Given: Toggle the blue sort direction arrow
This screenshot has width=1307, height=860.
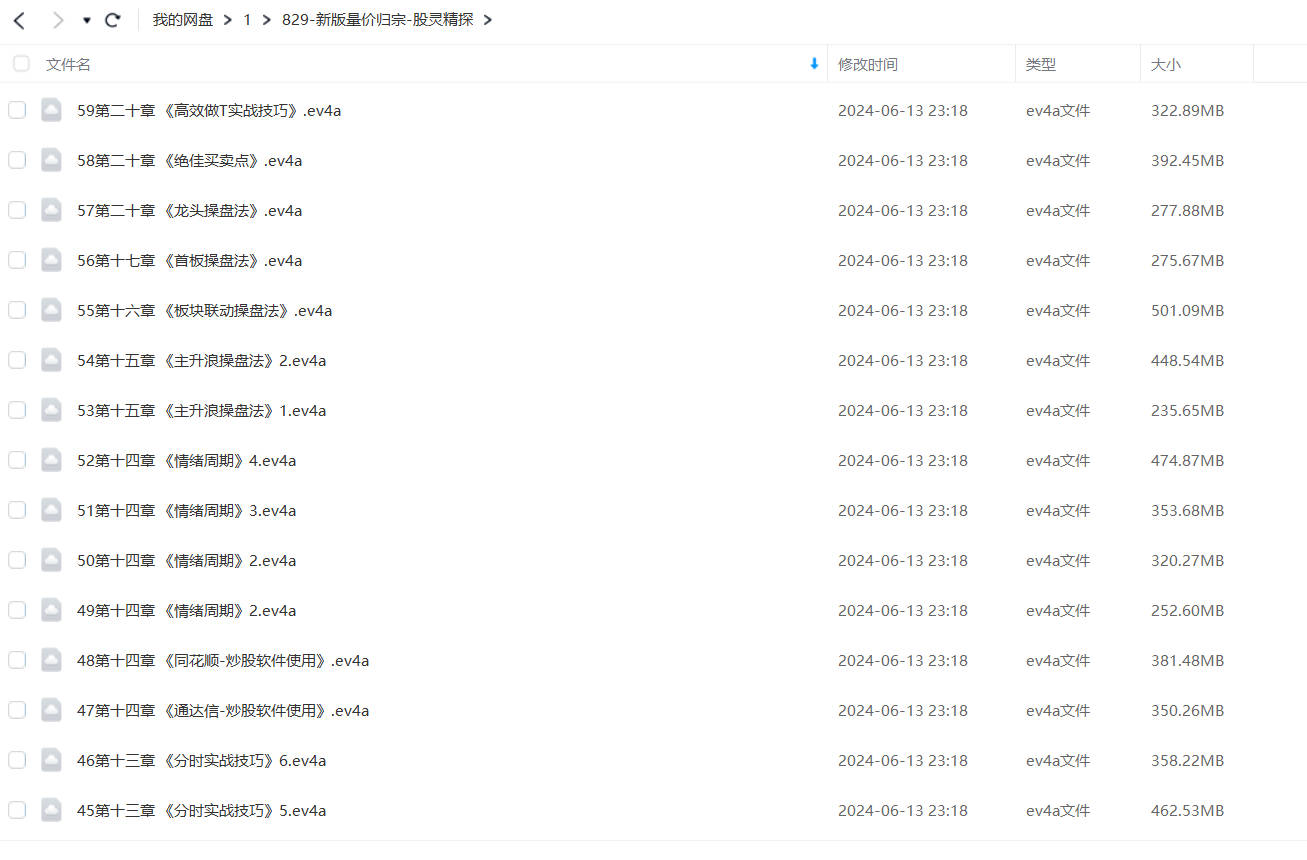Looking at the screenshot, I should point(814,64).
